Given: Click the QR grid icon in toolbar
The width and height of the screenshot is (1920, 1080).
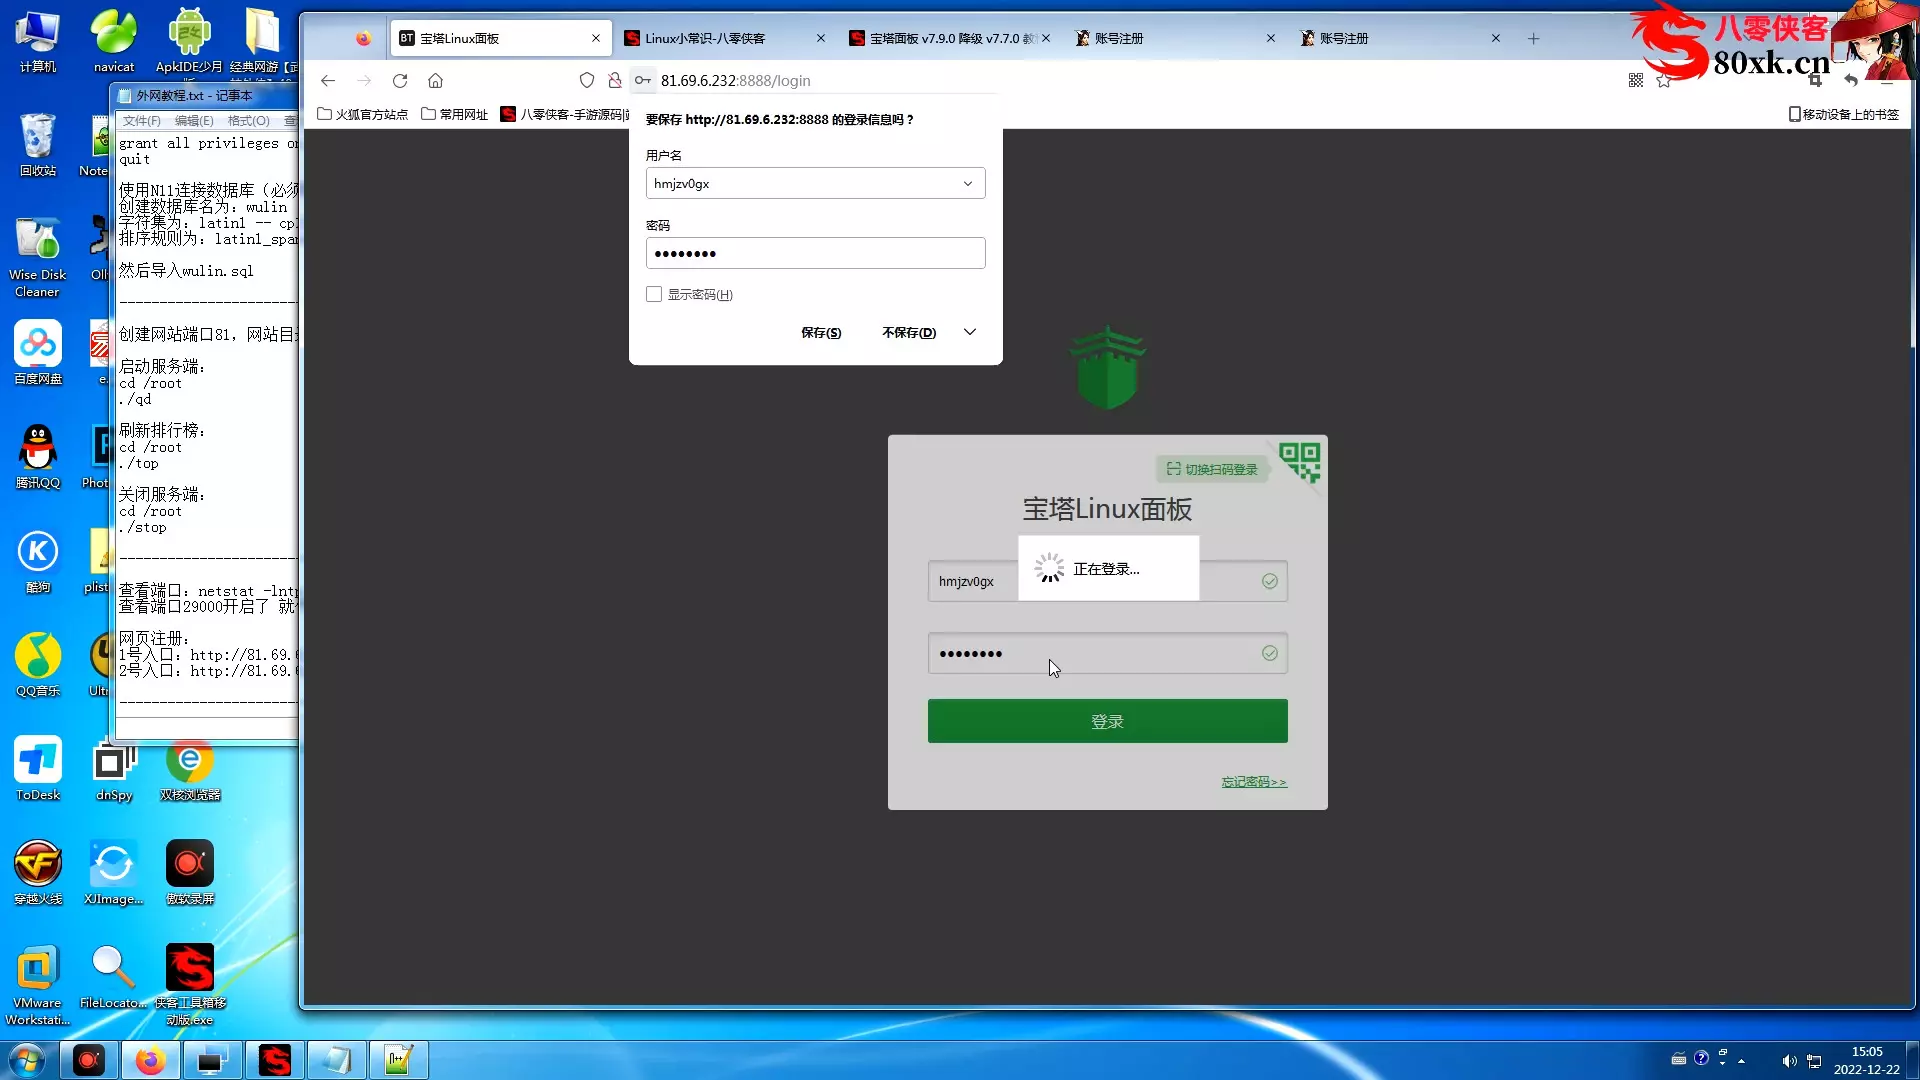Looking at the screenshot, I should point(1636,81).
